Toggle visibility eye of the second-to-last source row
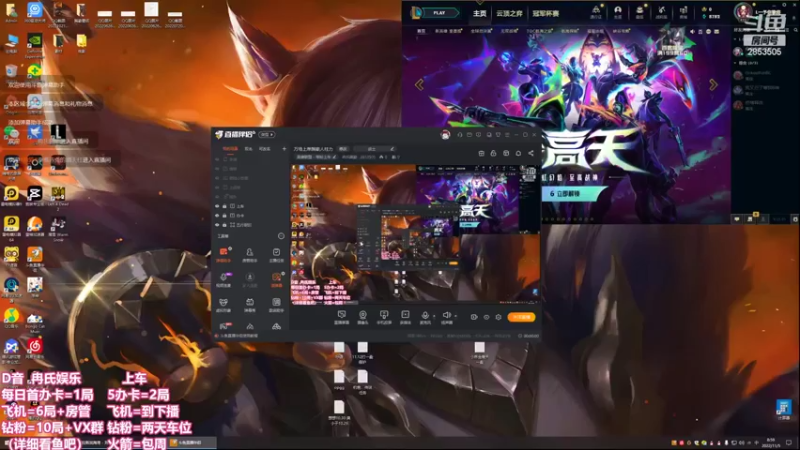Image resolution: width=800 pixels, height=450 pixels. [217, 216]
